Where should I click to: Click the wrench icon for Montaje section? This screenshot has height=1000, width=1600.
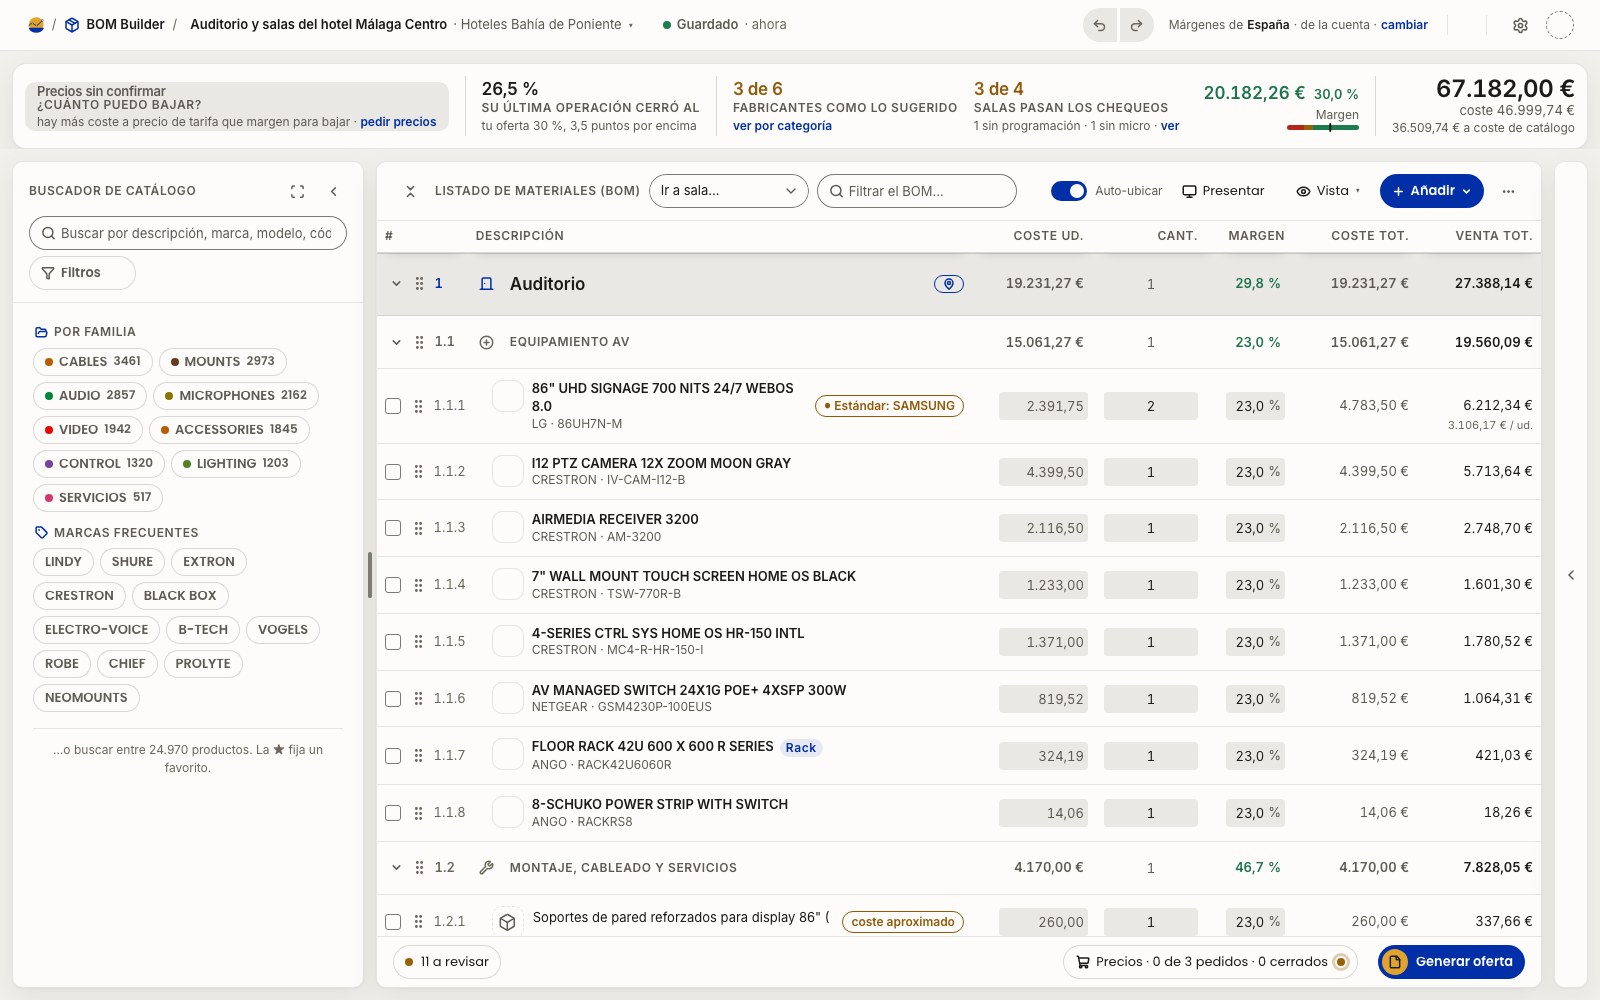[x=487, y=868]
